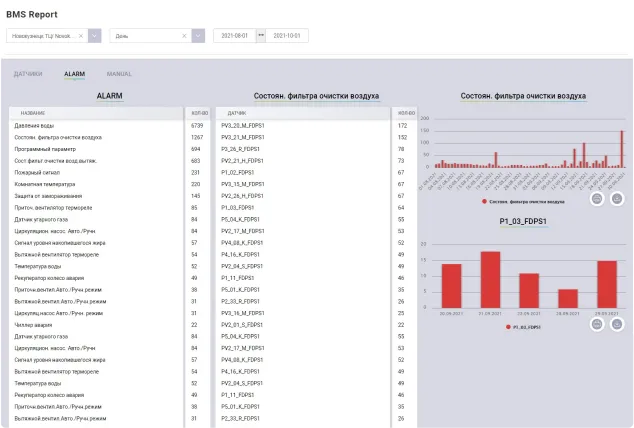Open the MANUAL tab
634x428 pixels.
coord(119,74)
